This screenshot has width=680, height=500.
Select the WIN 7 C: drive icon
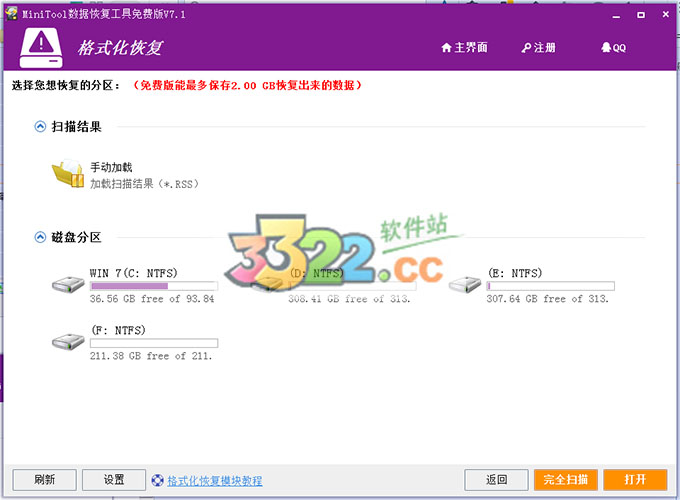pyautogui.click(x=68, y=285)
